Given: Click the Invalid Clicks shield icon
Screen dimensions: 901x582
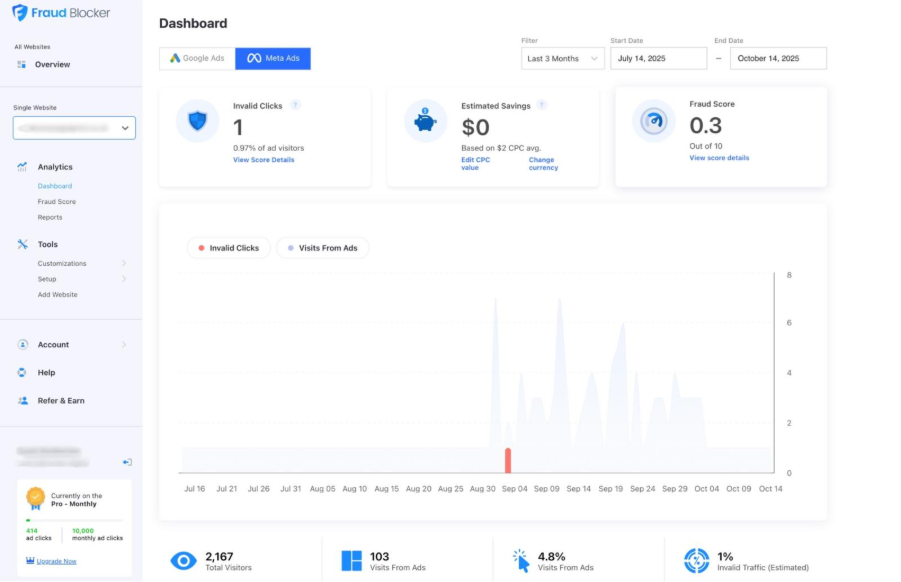Looking at the screenshot, I should [197, 120].
